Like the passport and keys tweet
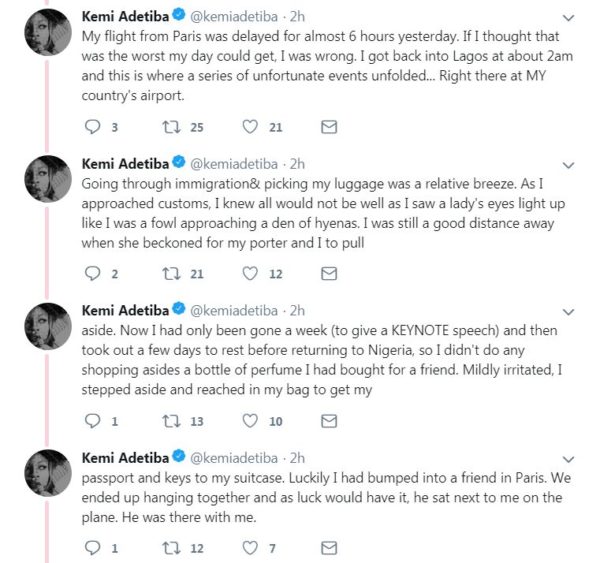 tap(250, 548)
